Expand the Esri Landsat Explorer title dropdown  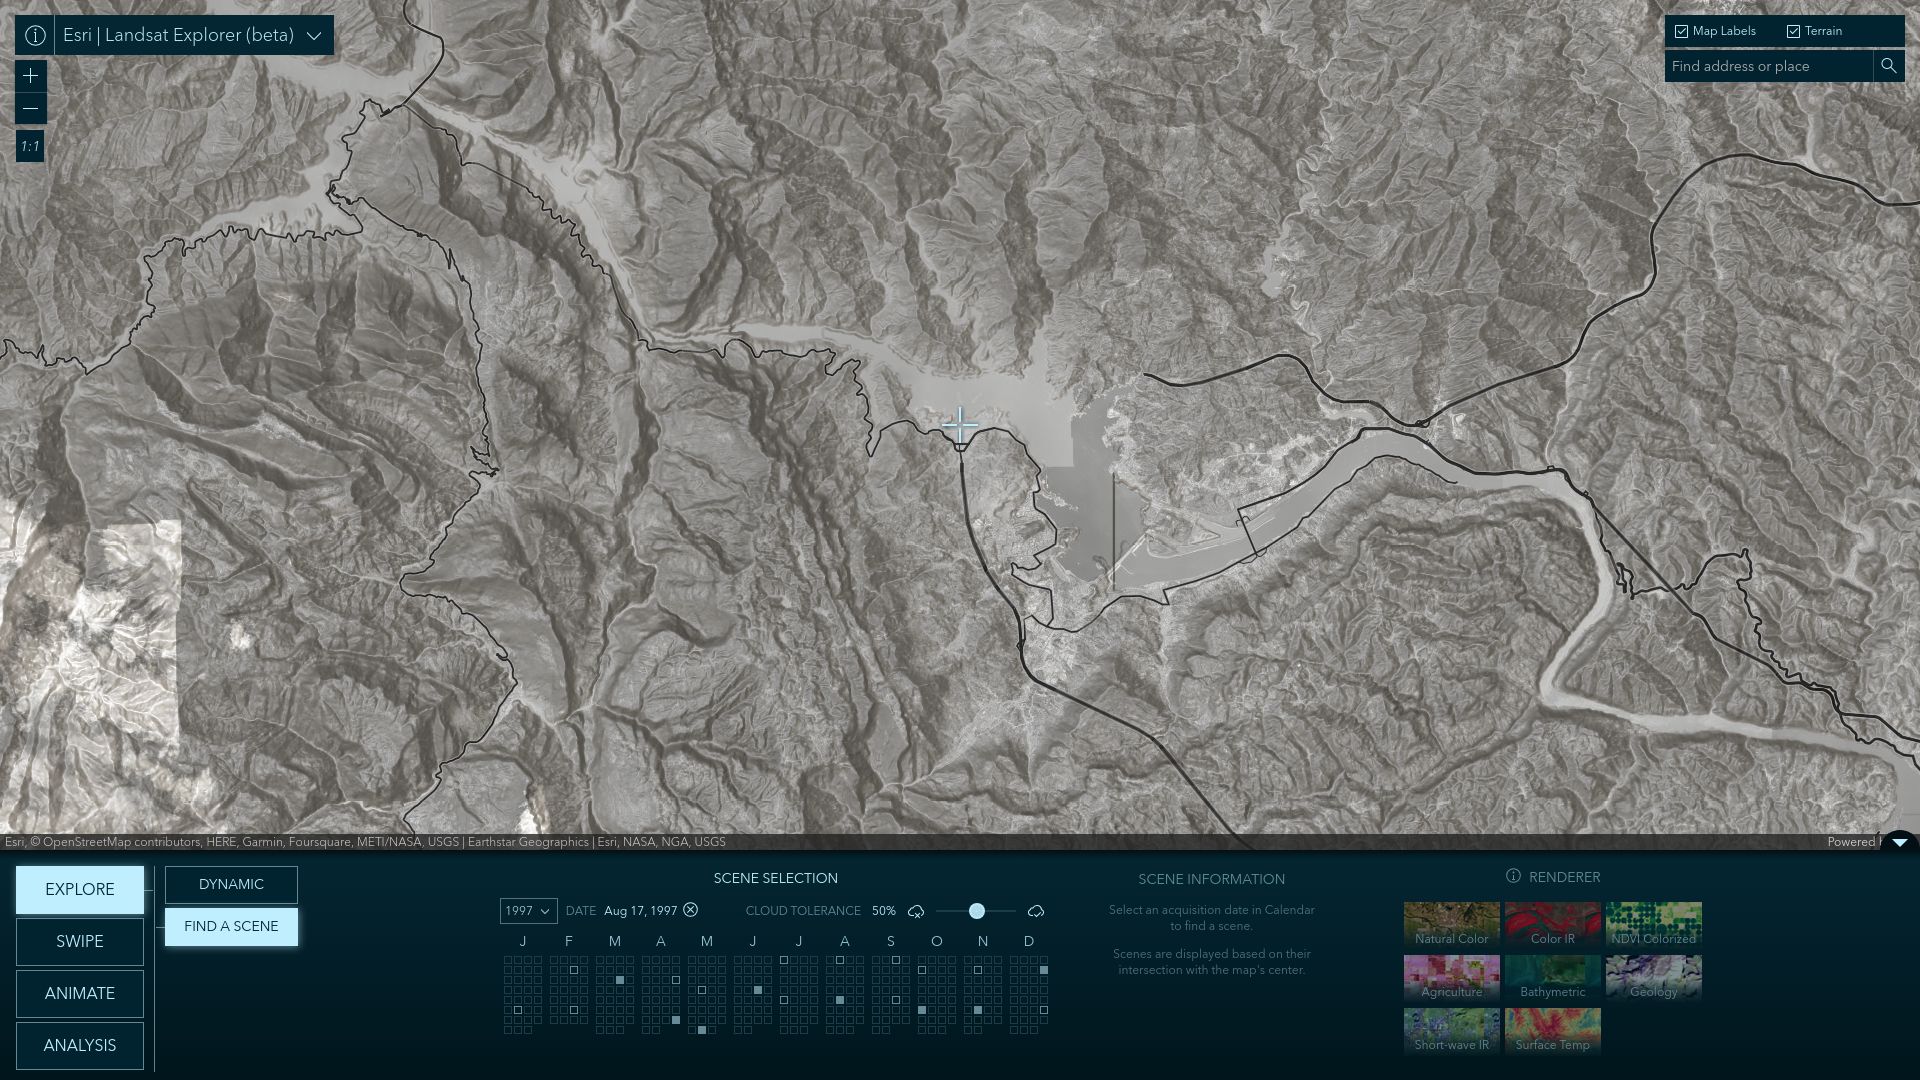point(313,36)
